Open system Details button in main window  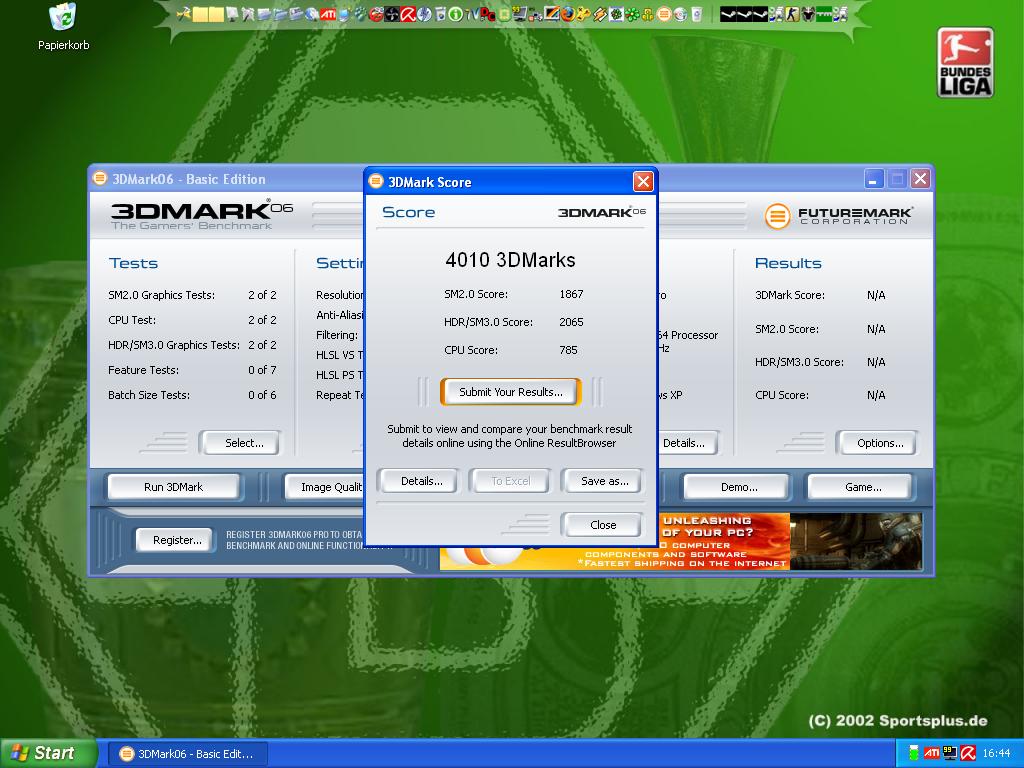(686, 443)
